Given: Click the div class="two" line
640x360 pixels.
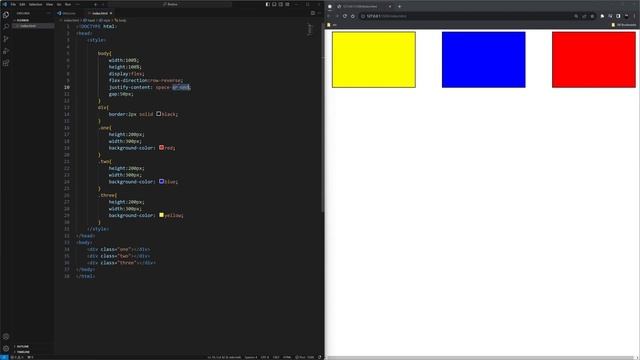Looking at the screenshot, I should click(118, 256).
